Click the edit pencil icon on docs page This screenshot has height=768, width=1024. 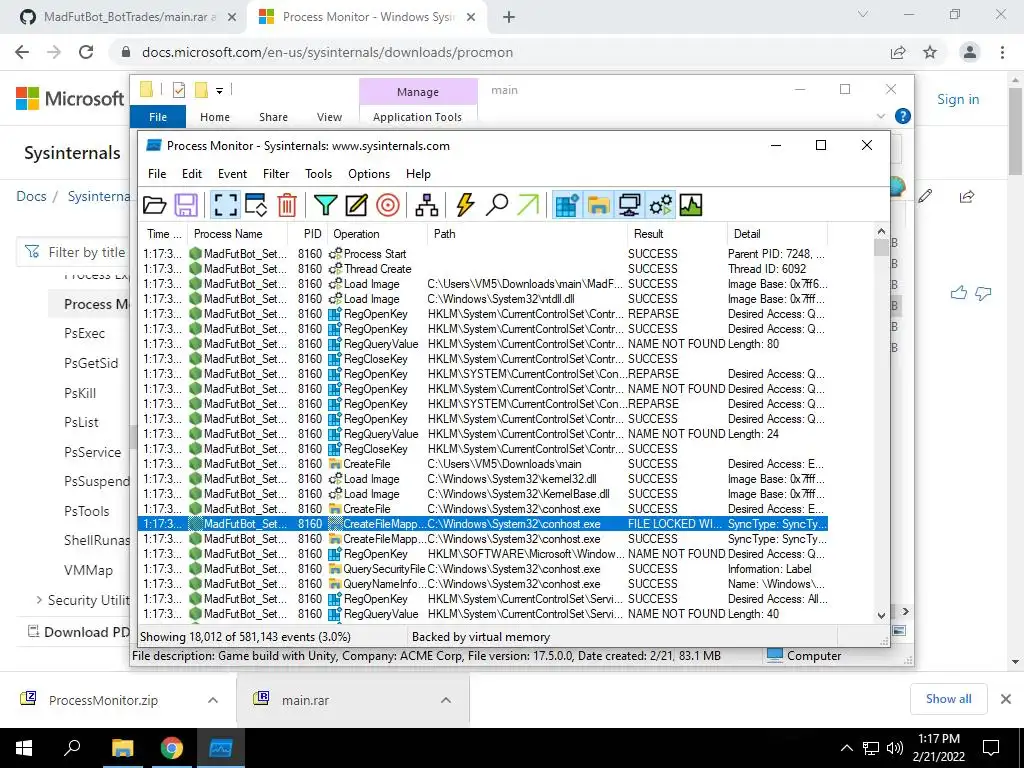(925, 196)
